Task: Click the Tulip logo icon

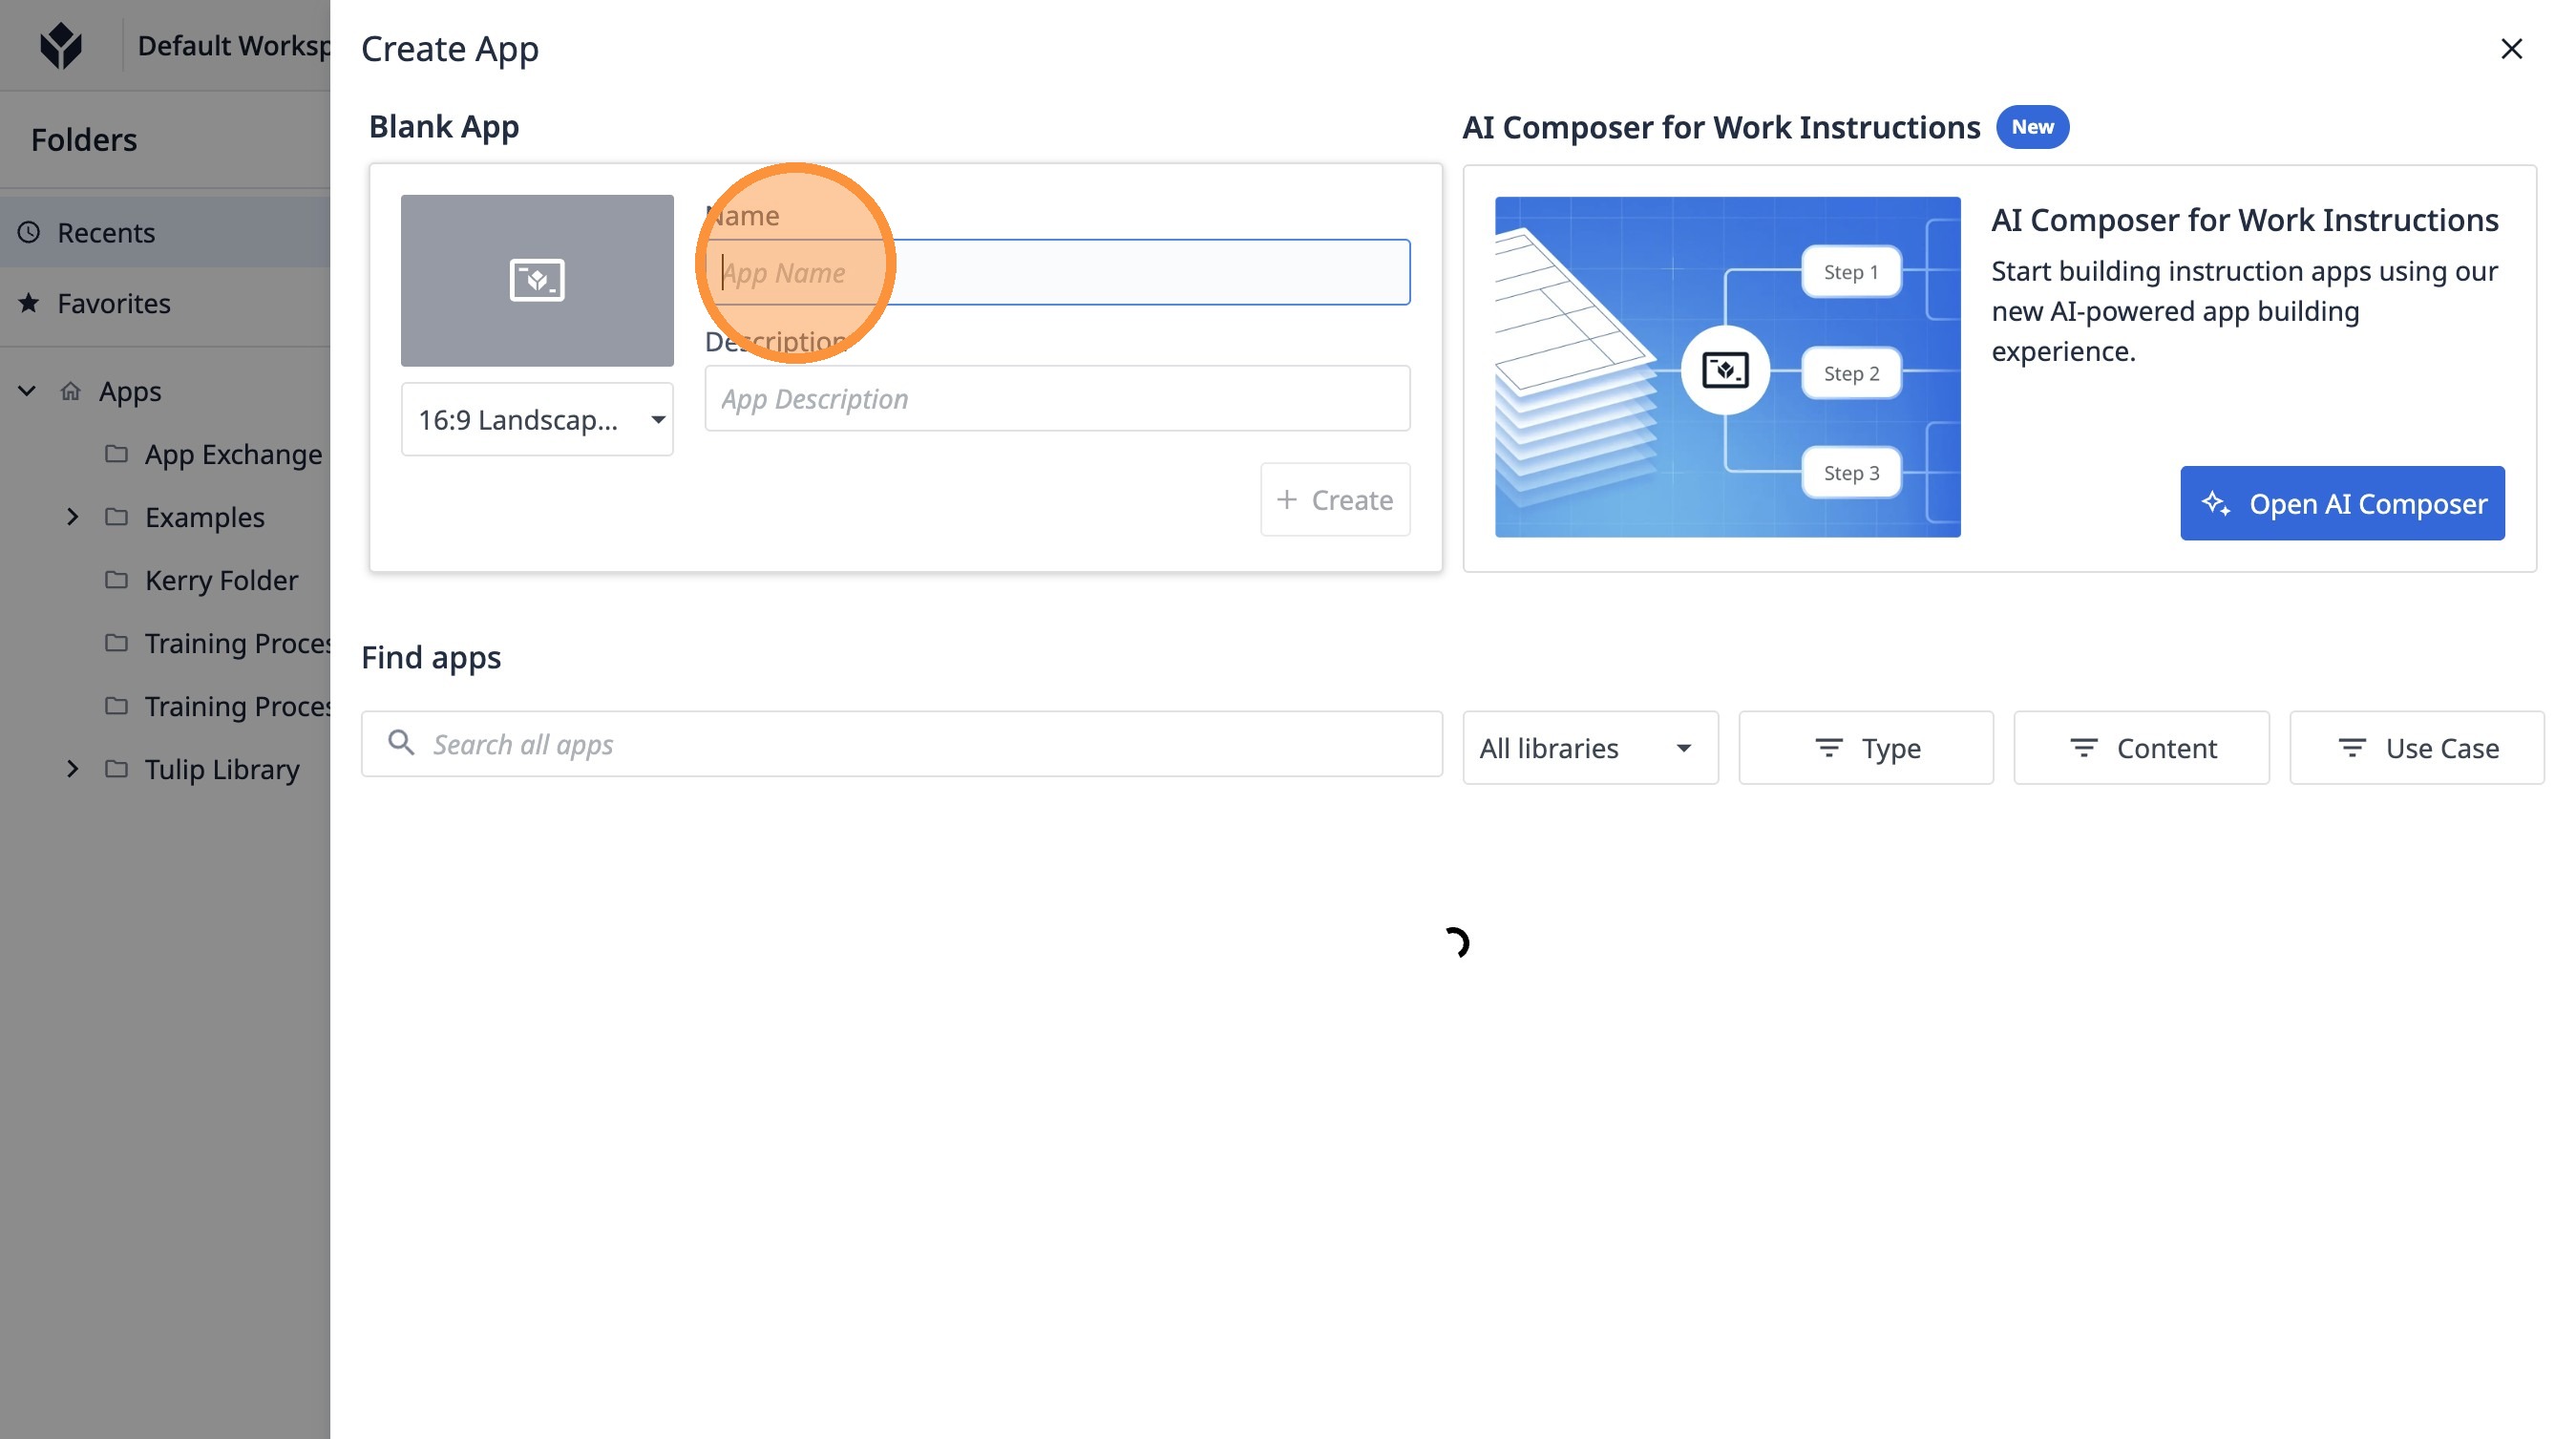Action: pyautogui.click(x=61, y=46)
